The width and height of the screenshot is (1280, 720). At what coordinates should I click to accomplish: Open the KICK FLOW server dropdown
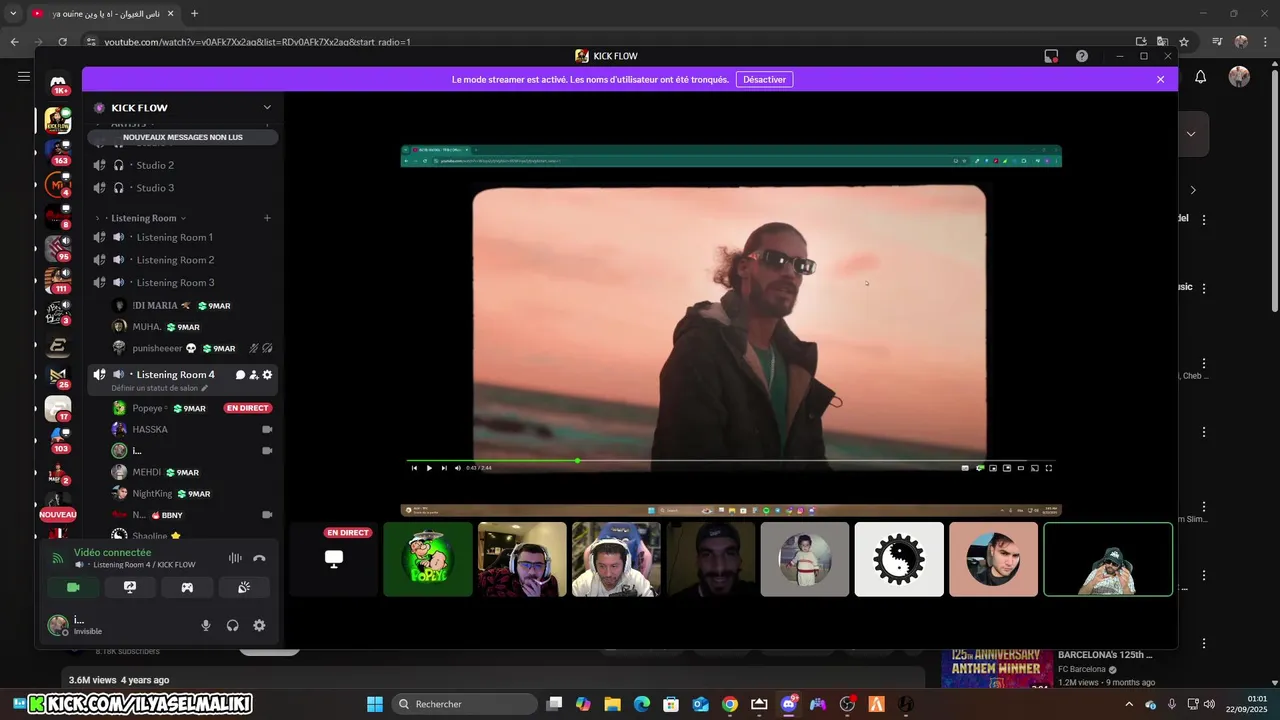click(x=267, y=107)
